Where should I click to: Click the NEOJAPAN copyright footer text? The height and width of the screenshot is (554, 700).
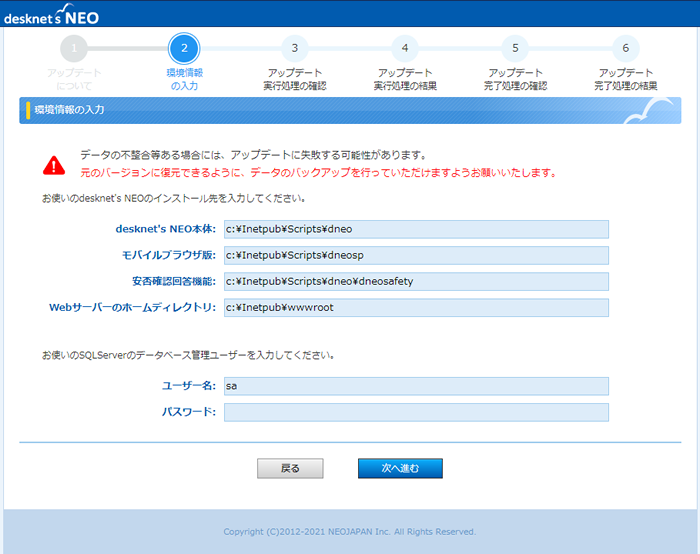[x=350, y=532]
